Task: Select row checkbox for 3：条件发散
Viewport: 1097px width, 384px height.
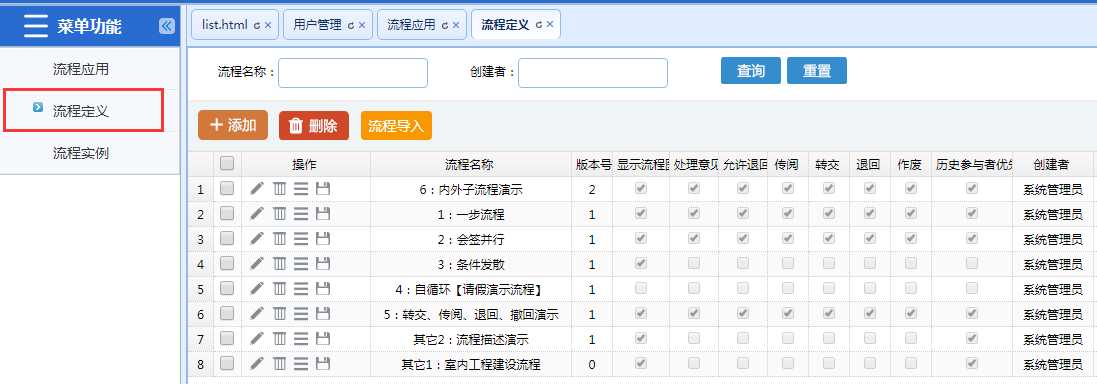Action: pyautogui.click(x=227, y=264)
